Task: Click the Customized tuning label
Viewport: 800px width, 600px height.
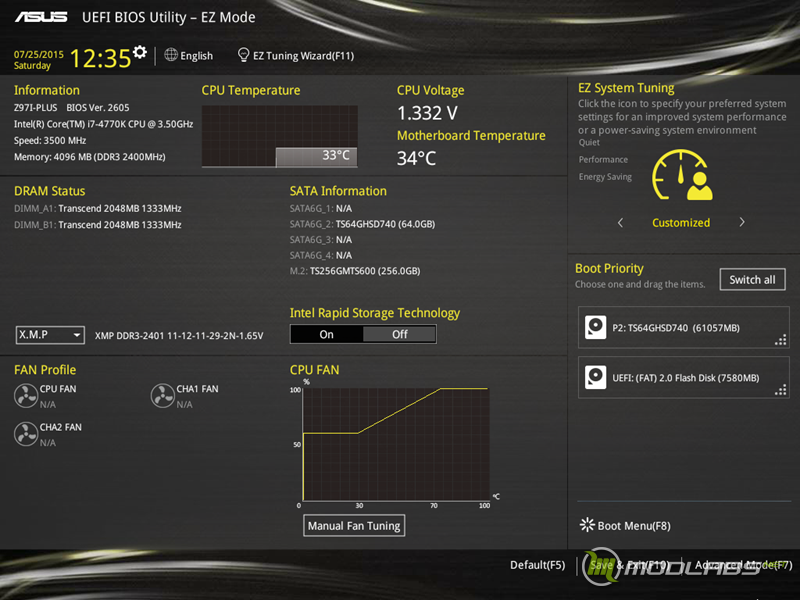Action: click(681, 222)
